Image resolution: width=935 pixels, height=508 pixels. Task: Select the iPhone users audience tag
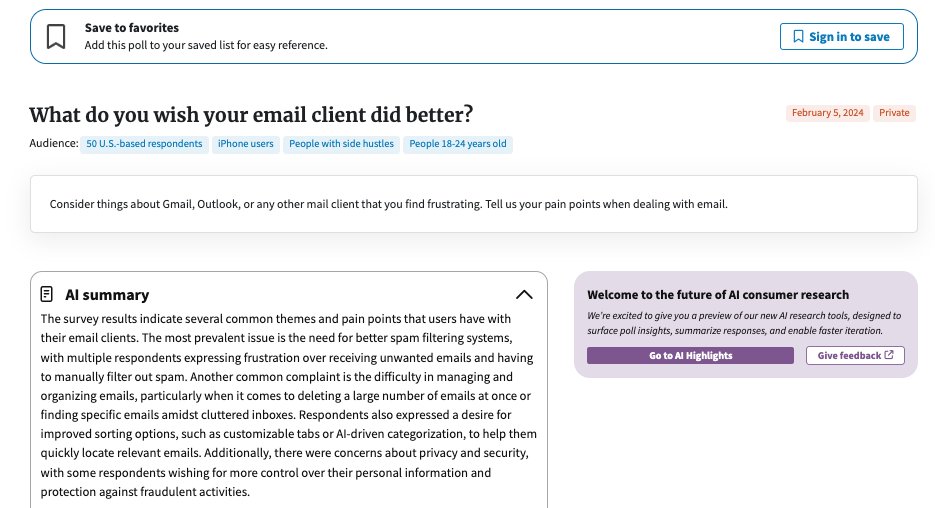(246, 144)
